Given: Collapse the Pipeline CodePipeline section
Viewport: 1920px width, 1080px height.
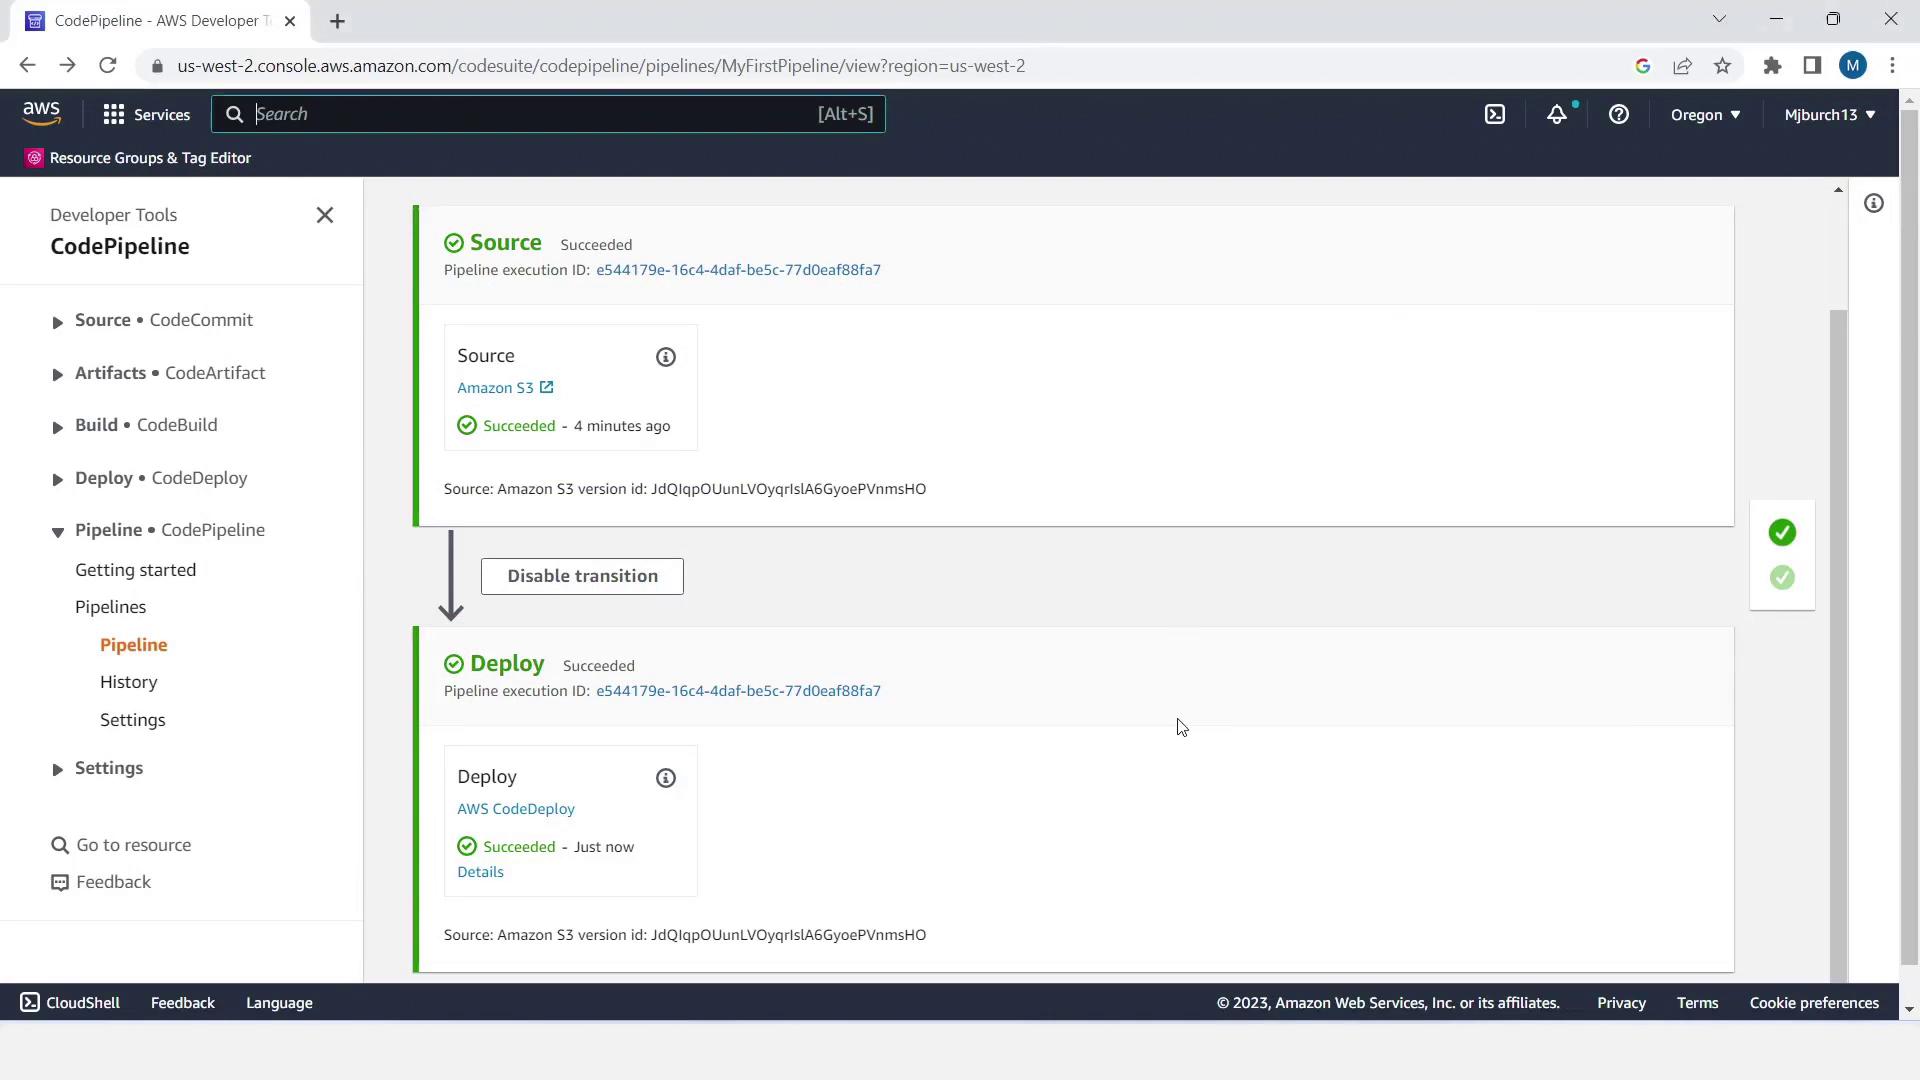Looking at the screenshot, I should [x=57, y=531].
